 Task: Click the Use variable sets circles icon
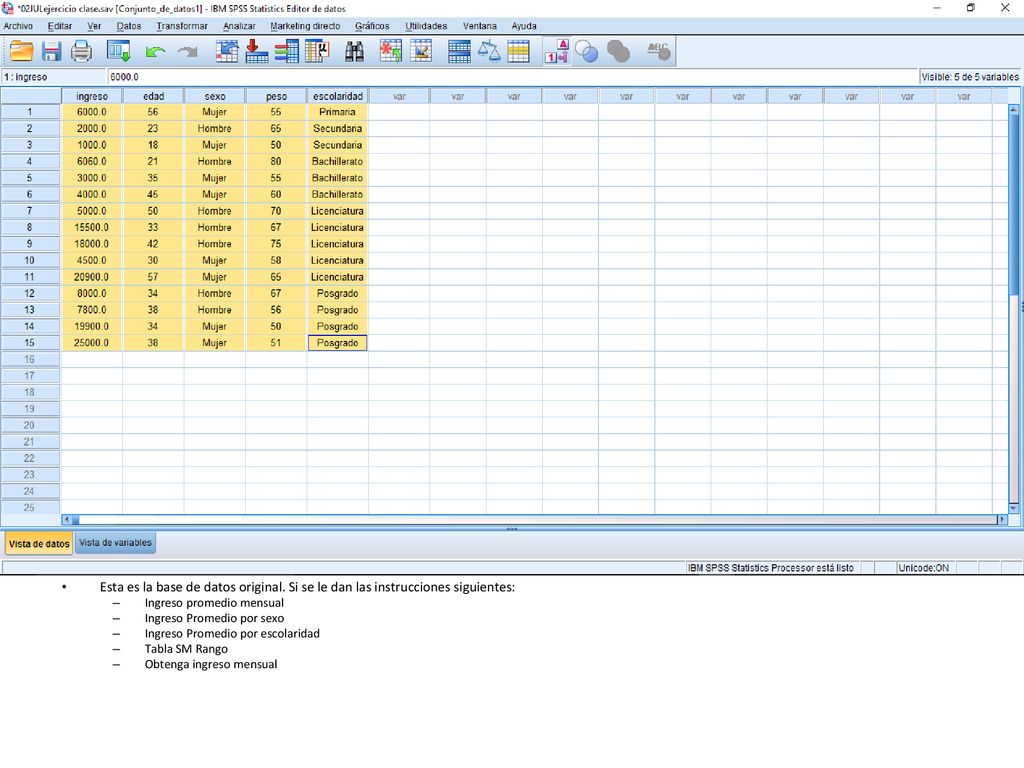(x=586, y=52)
